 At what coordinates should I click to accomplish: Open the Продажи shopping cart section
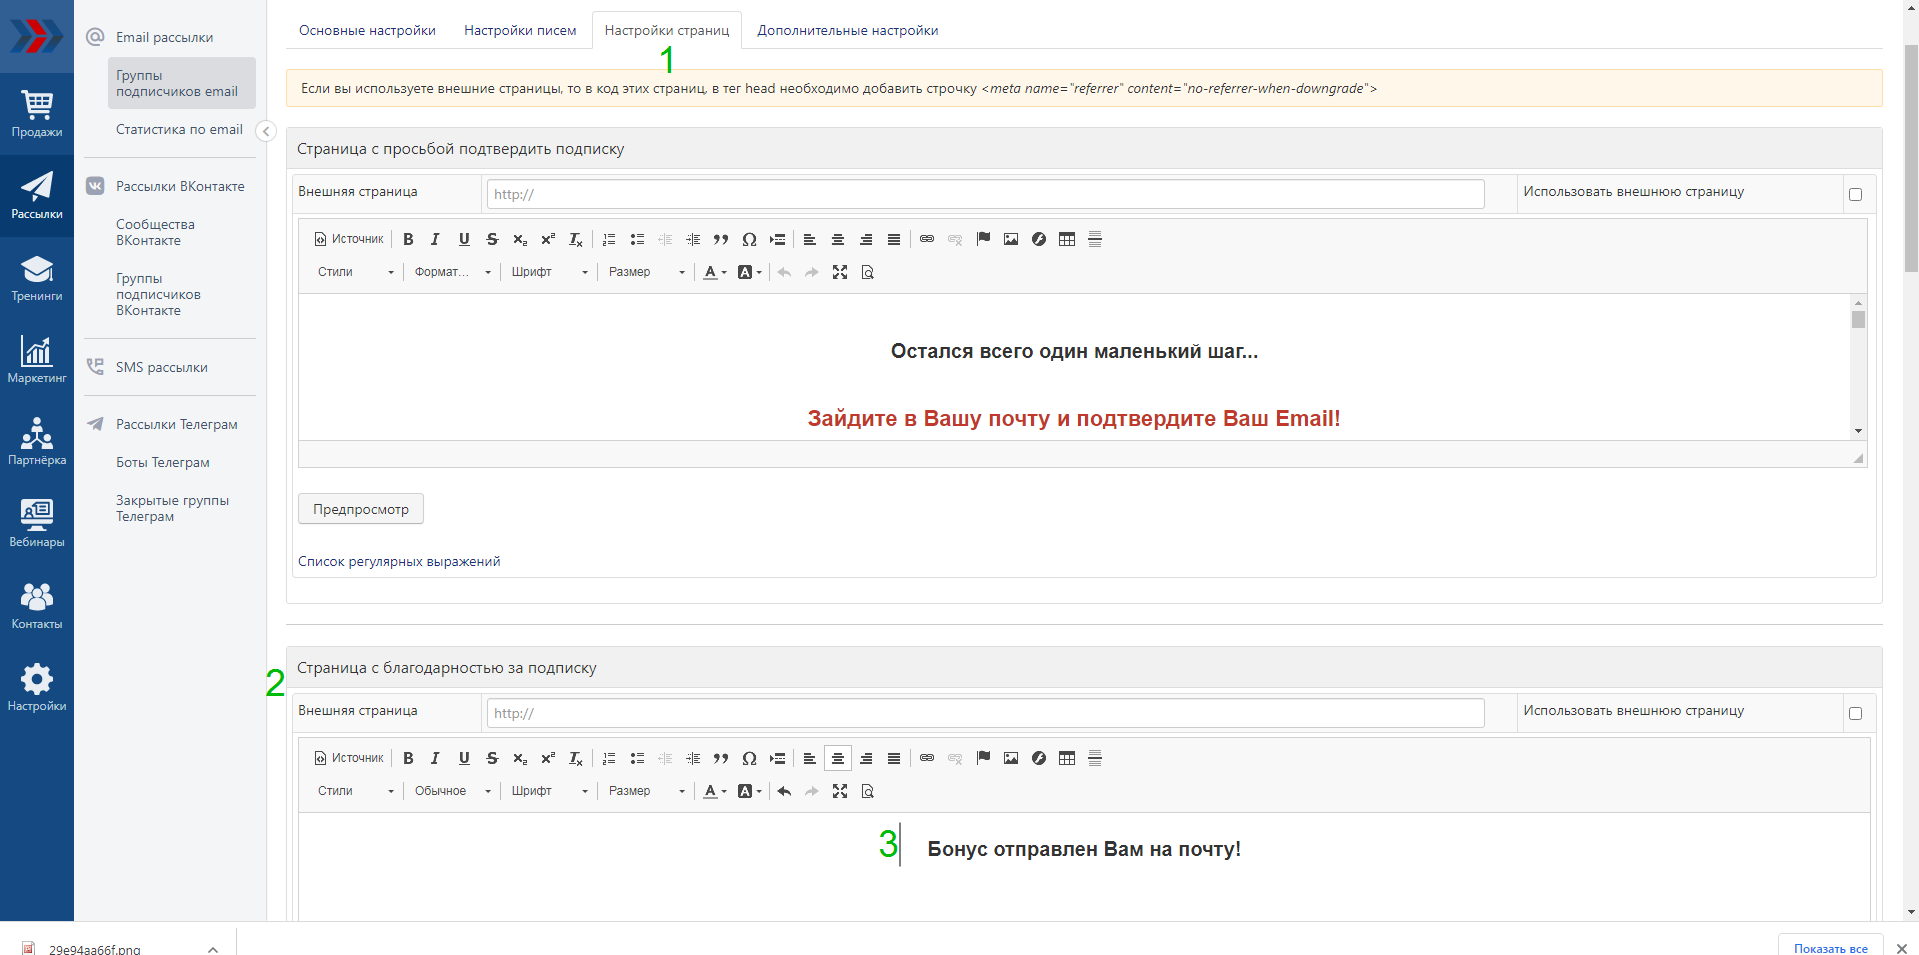(37, 114)
